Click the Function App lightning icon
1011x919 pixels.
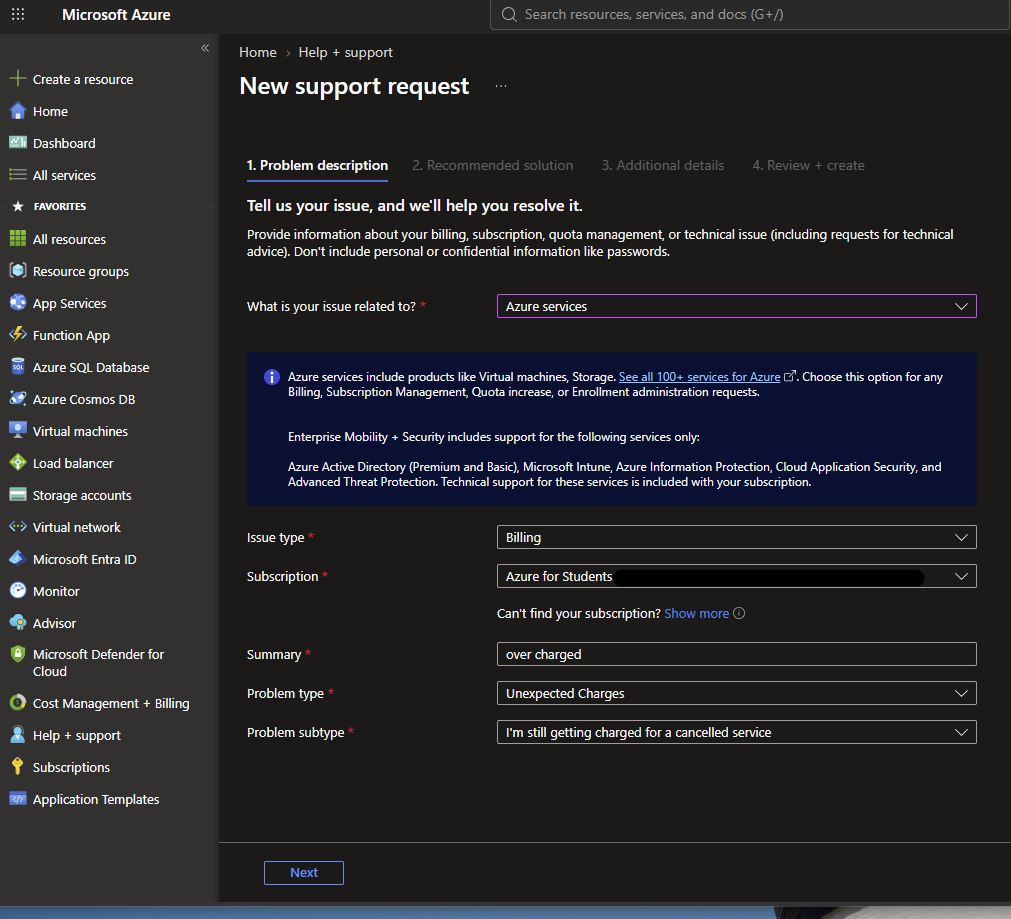18,335
